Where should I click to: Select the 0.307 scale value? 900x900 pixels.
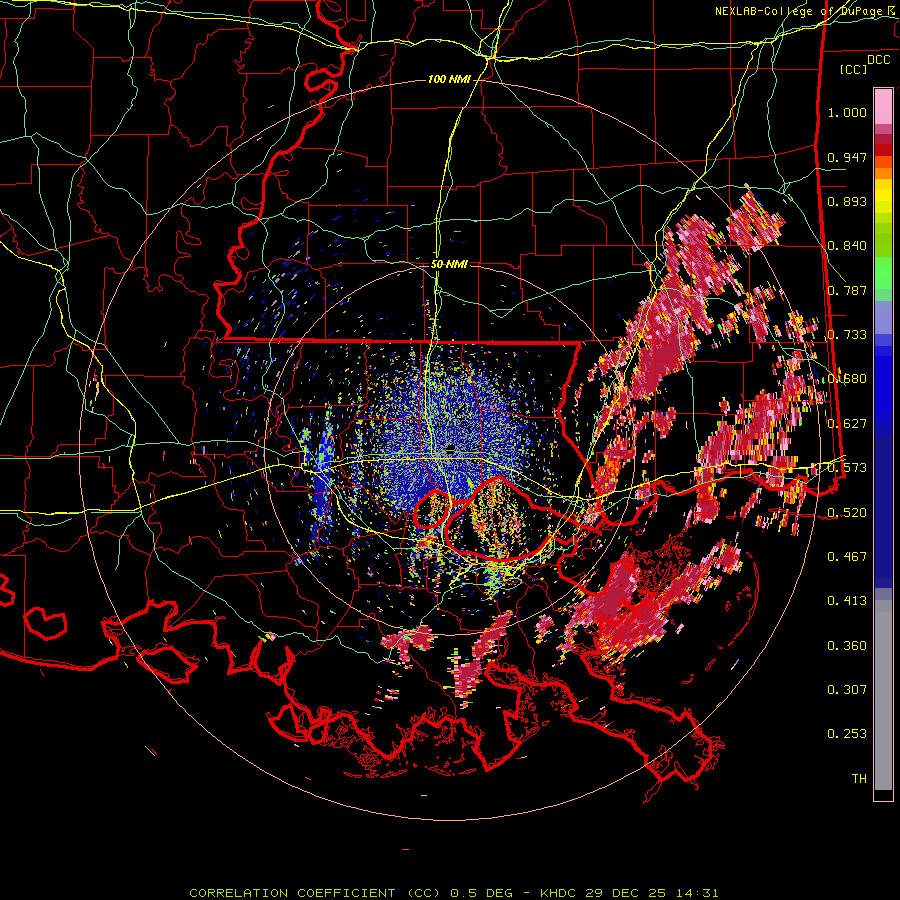[x=847, y=690]
